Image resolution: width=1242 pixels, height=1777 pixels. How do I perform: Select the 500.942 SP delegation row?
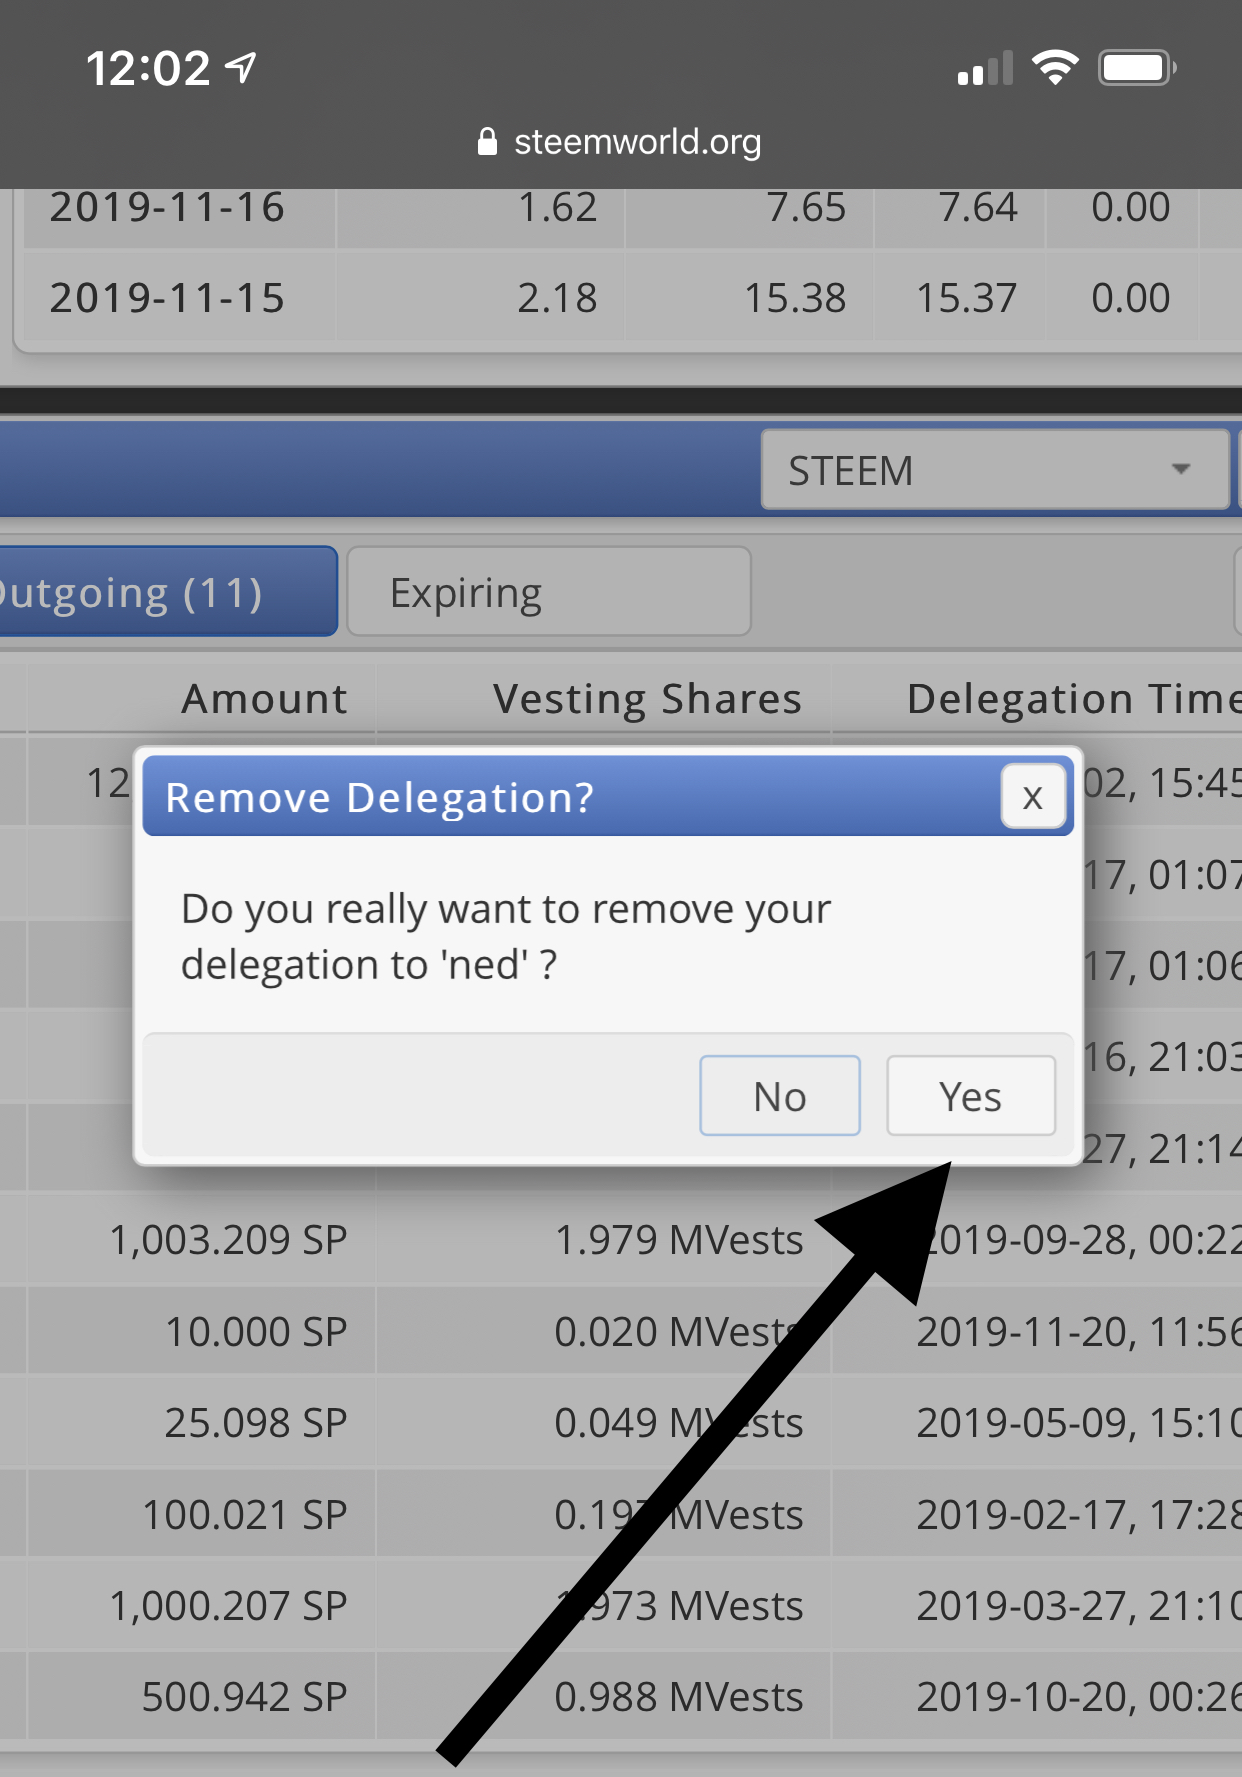(x=621, y=1696)
